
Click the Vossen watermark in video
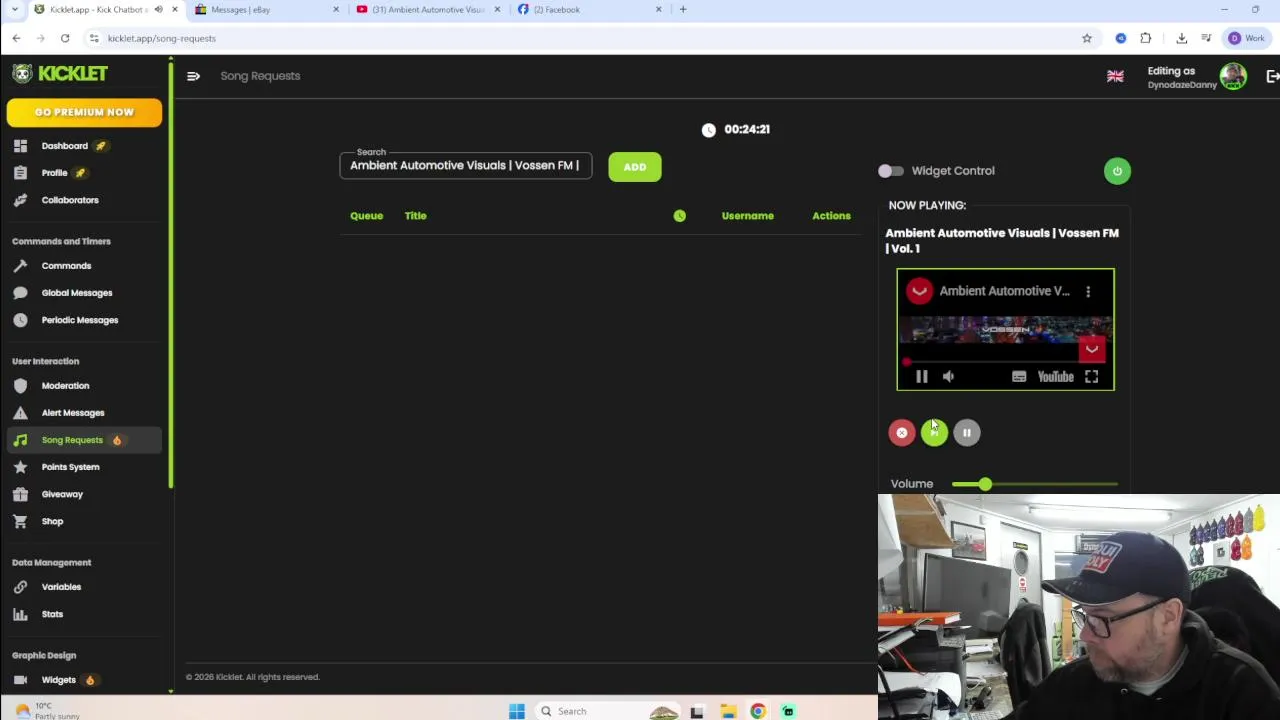1091,349
